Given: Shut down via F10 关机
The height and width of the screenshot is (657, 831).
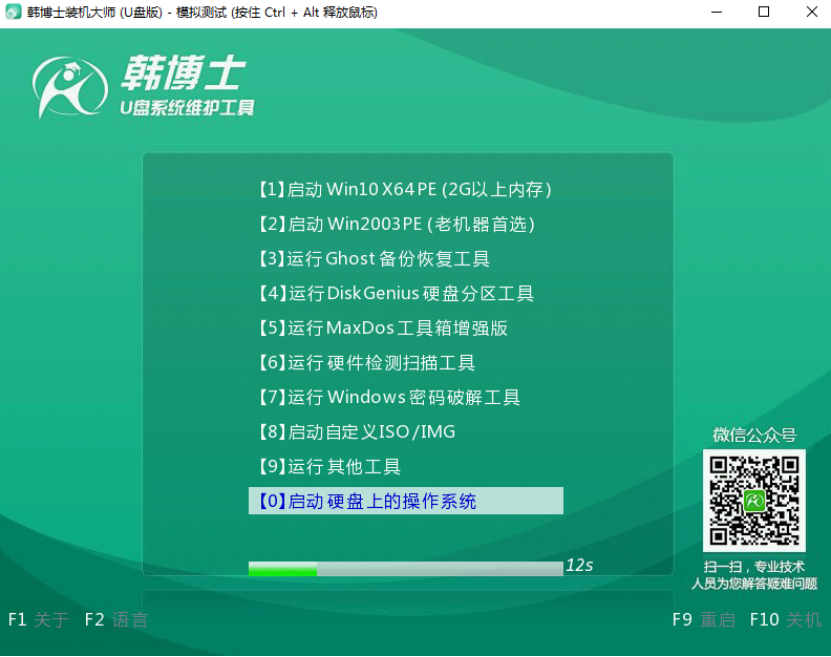Looking at the screenshot, I should coord(780,620).
